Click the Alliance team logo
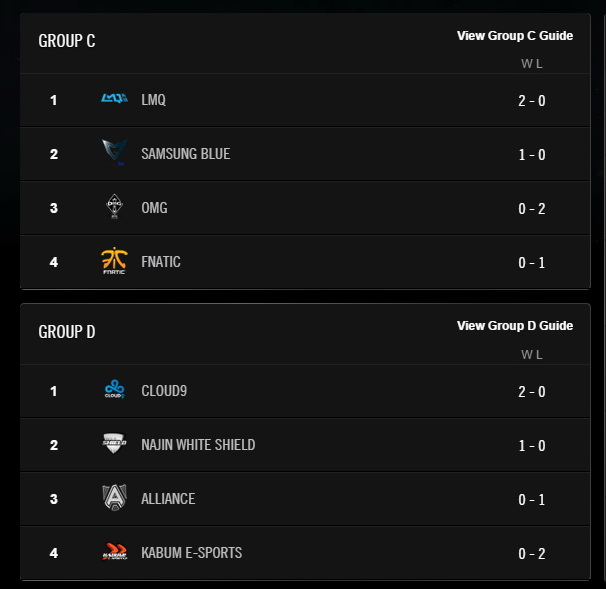 click(114, 498)
